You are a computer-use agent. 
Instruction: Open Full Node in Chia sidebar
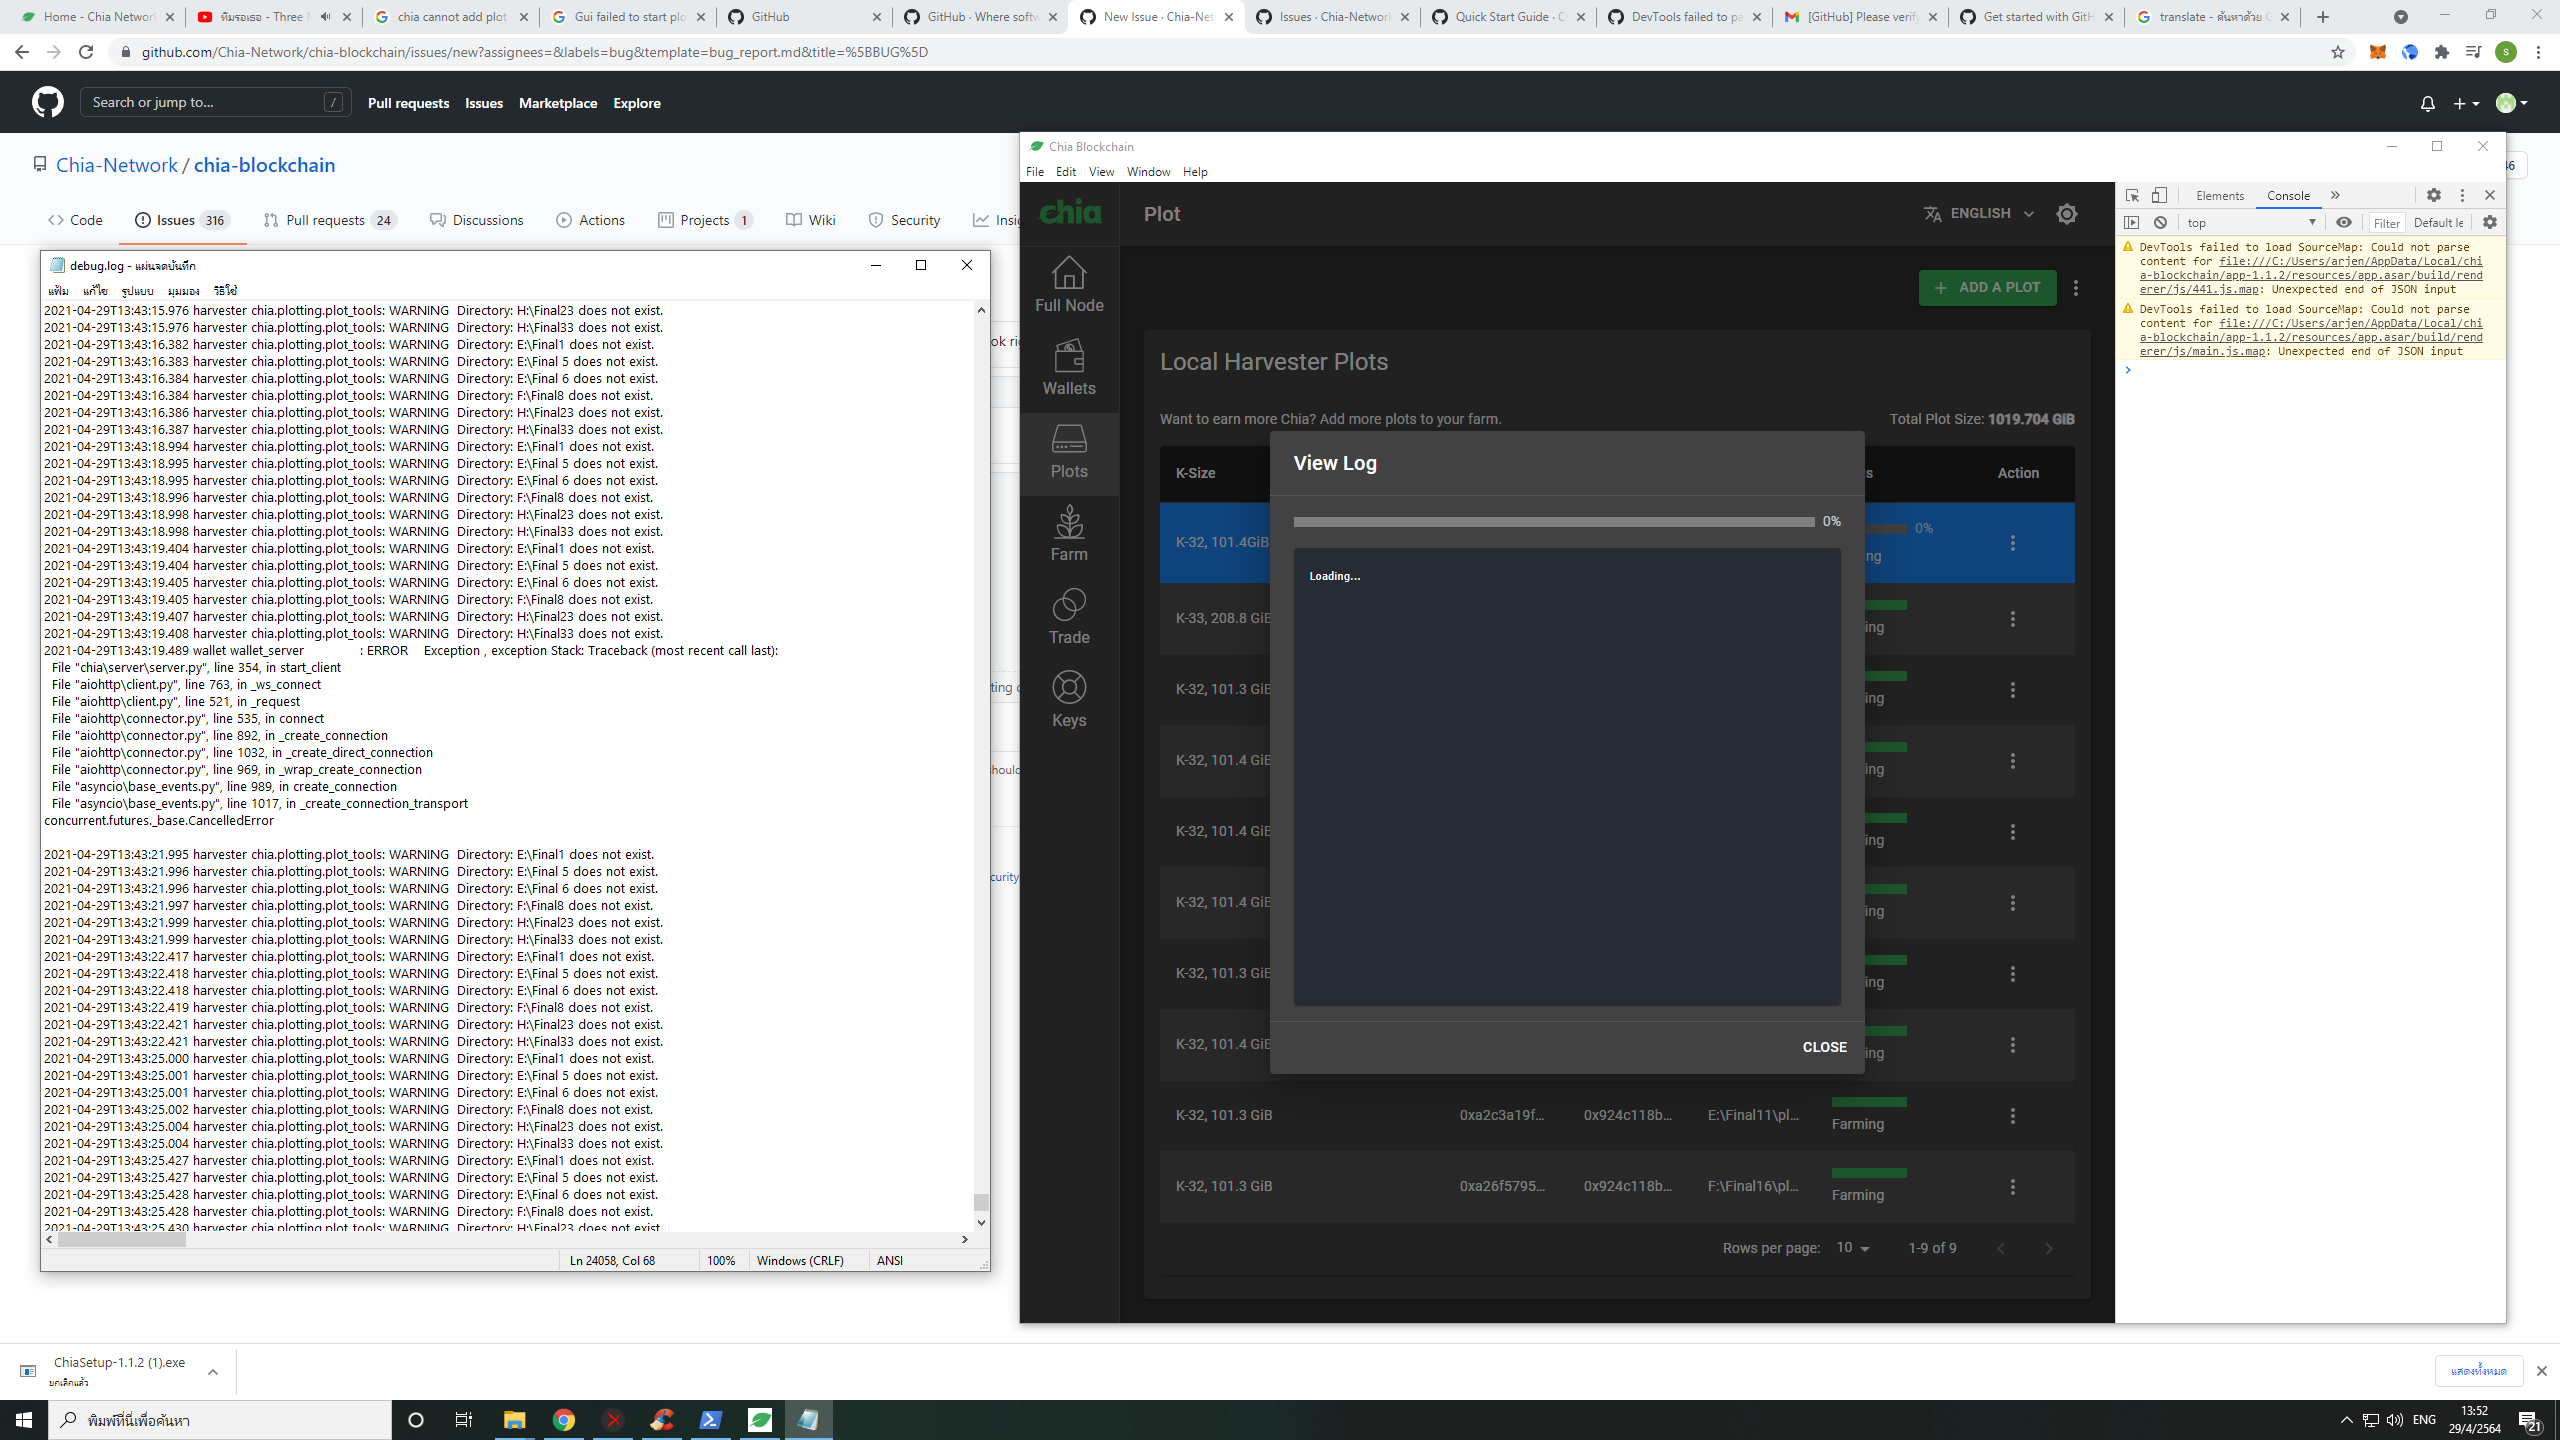point(1069,285)
